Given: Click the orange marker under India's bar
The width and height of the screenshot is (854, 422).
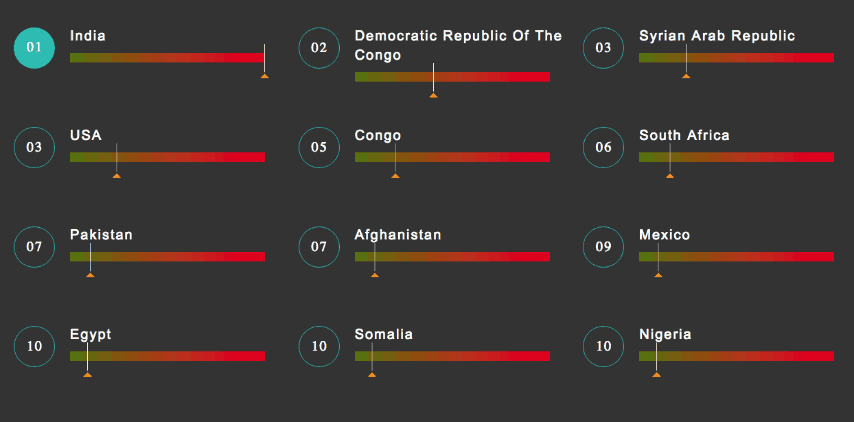Looking at the screenshot, I should 265,76.
